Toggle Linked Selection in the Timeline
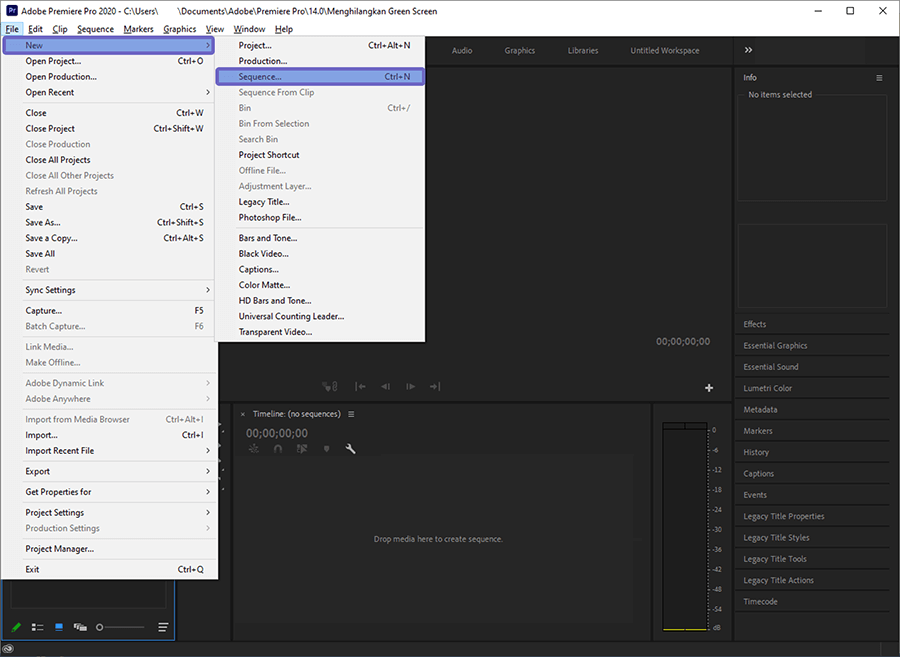The width and height of the screenshot is (900, 657). [x=302, y=449]
